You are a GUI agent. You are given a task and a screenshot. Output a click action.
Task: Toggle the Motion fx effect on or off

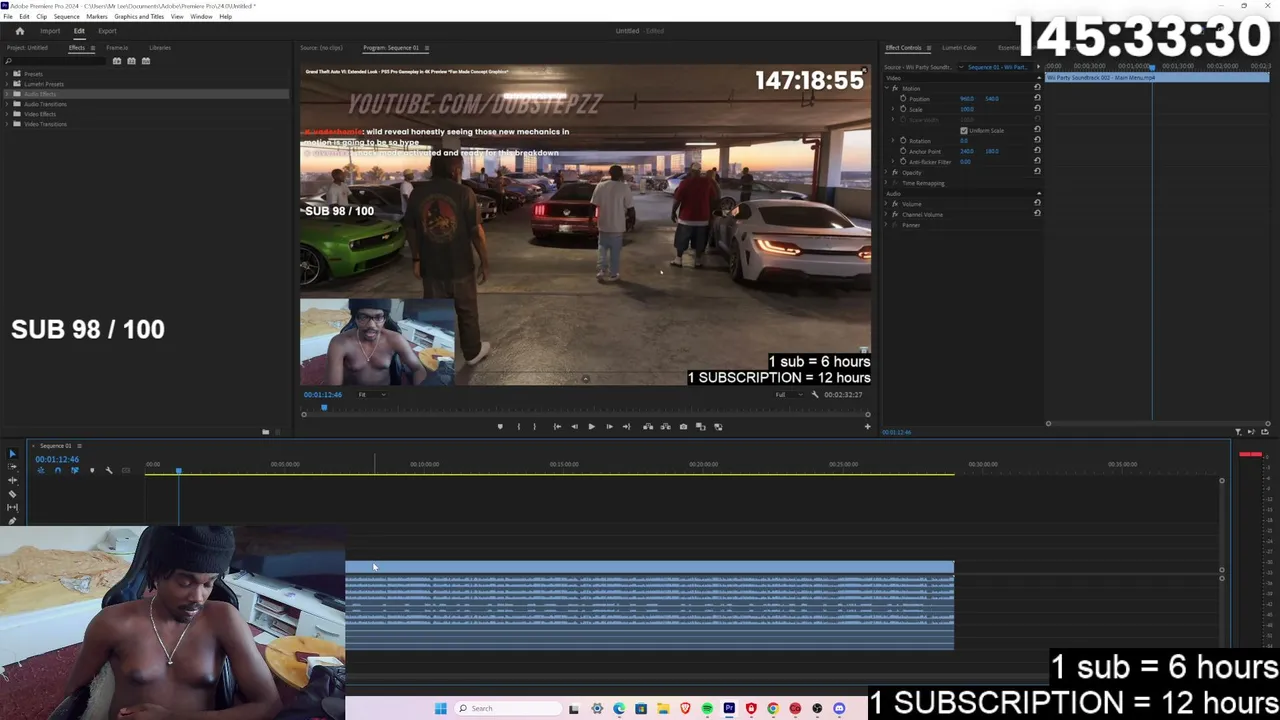[x=895, y=88]
